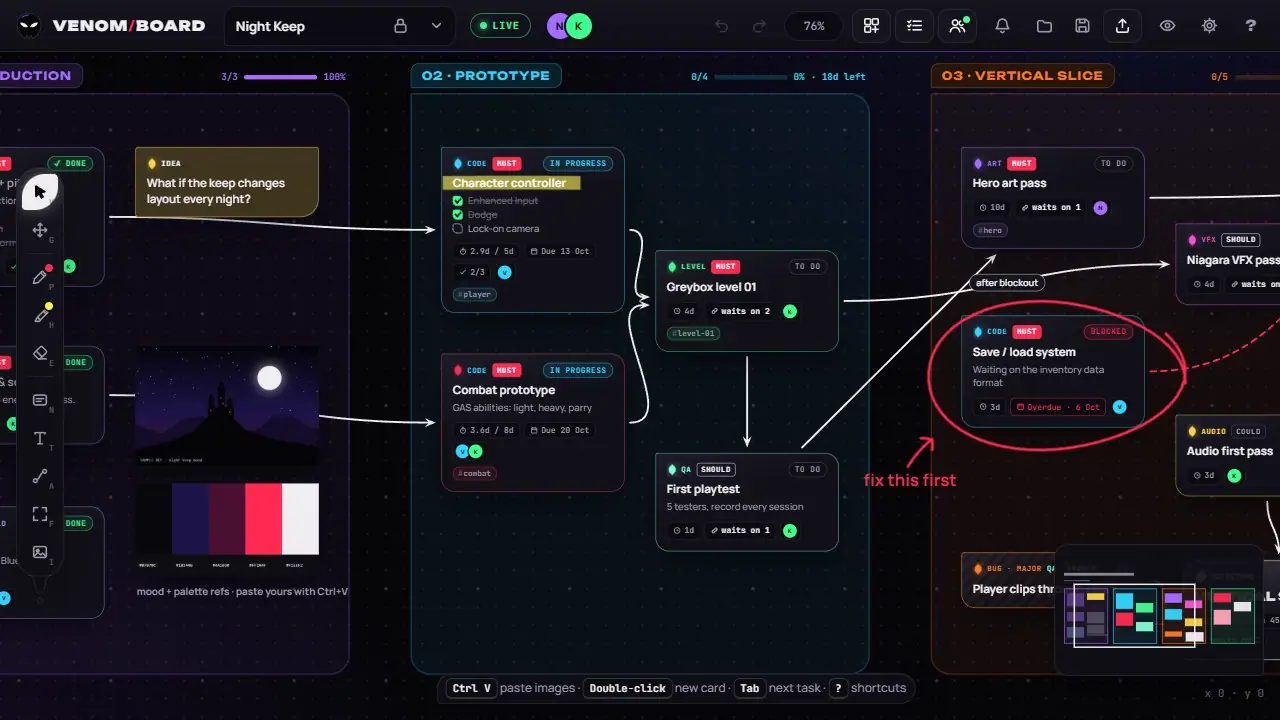Select the 02 · PROTOTYPE column header
This screenshot has height=720, width=1280.
(486, 76)
